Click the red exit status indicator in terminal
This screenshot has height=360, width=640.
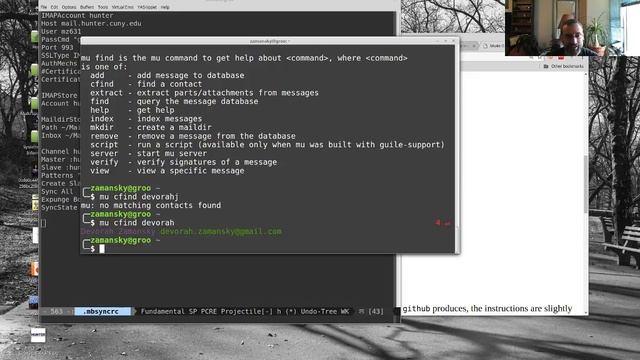tap(443, 223)
